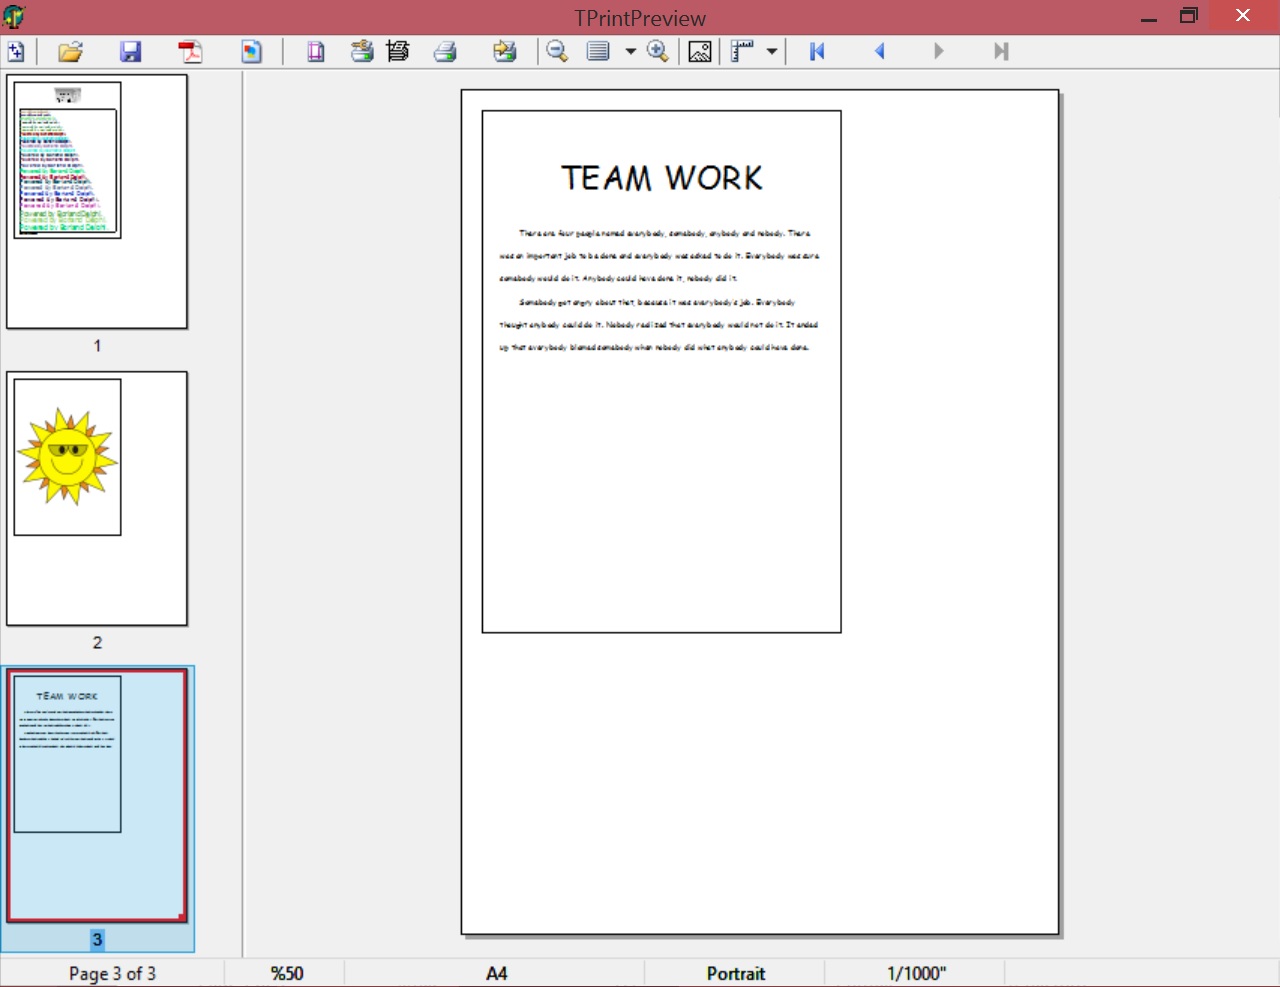Click the printer icon to print
Viewport: 1280px width, 987px height.
pyautogui.click(x=445, y=51)
